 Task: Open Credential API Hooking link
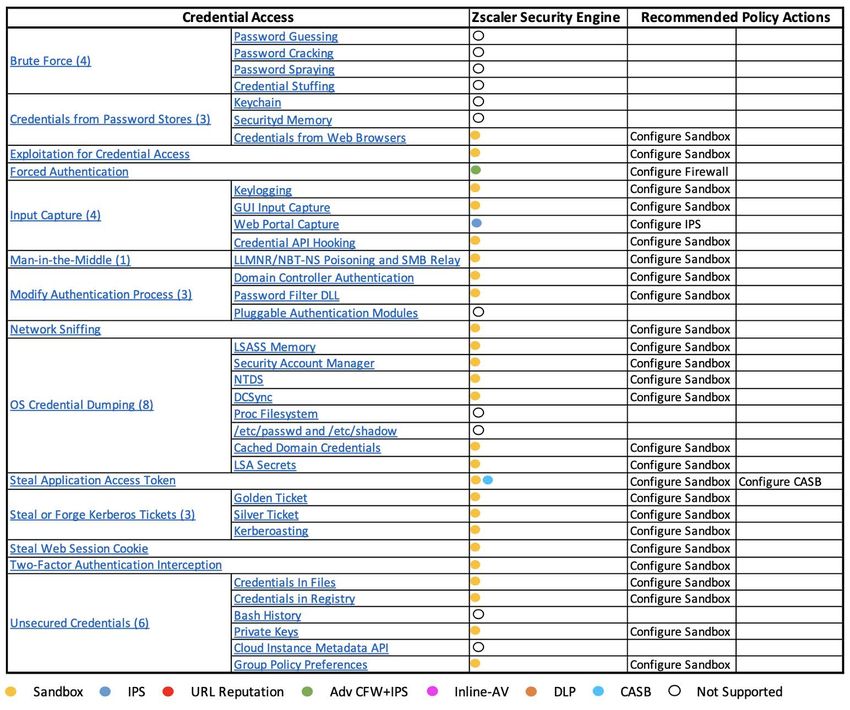(x=295, y=243)
